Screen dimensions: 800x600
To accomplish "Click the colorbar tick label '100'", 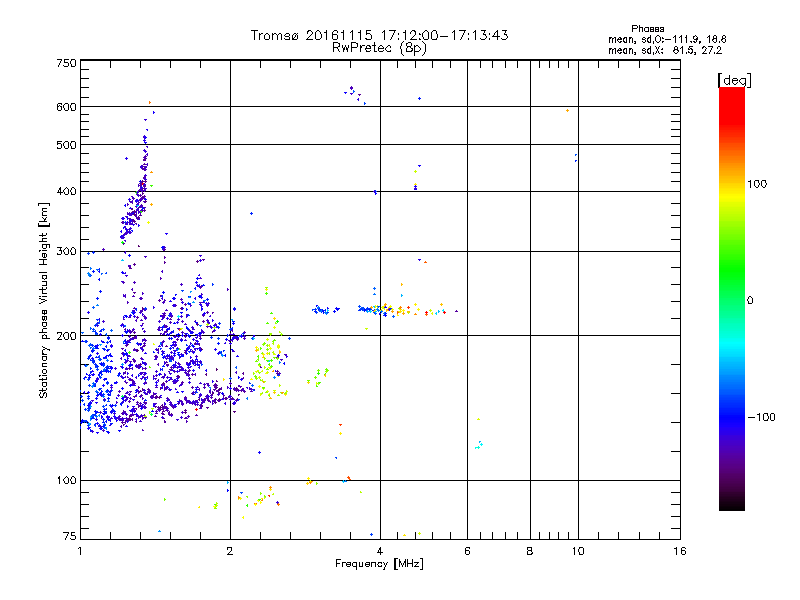I will (757, 184).
